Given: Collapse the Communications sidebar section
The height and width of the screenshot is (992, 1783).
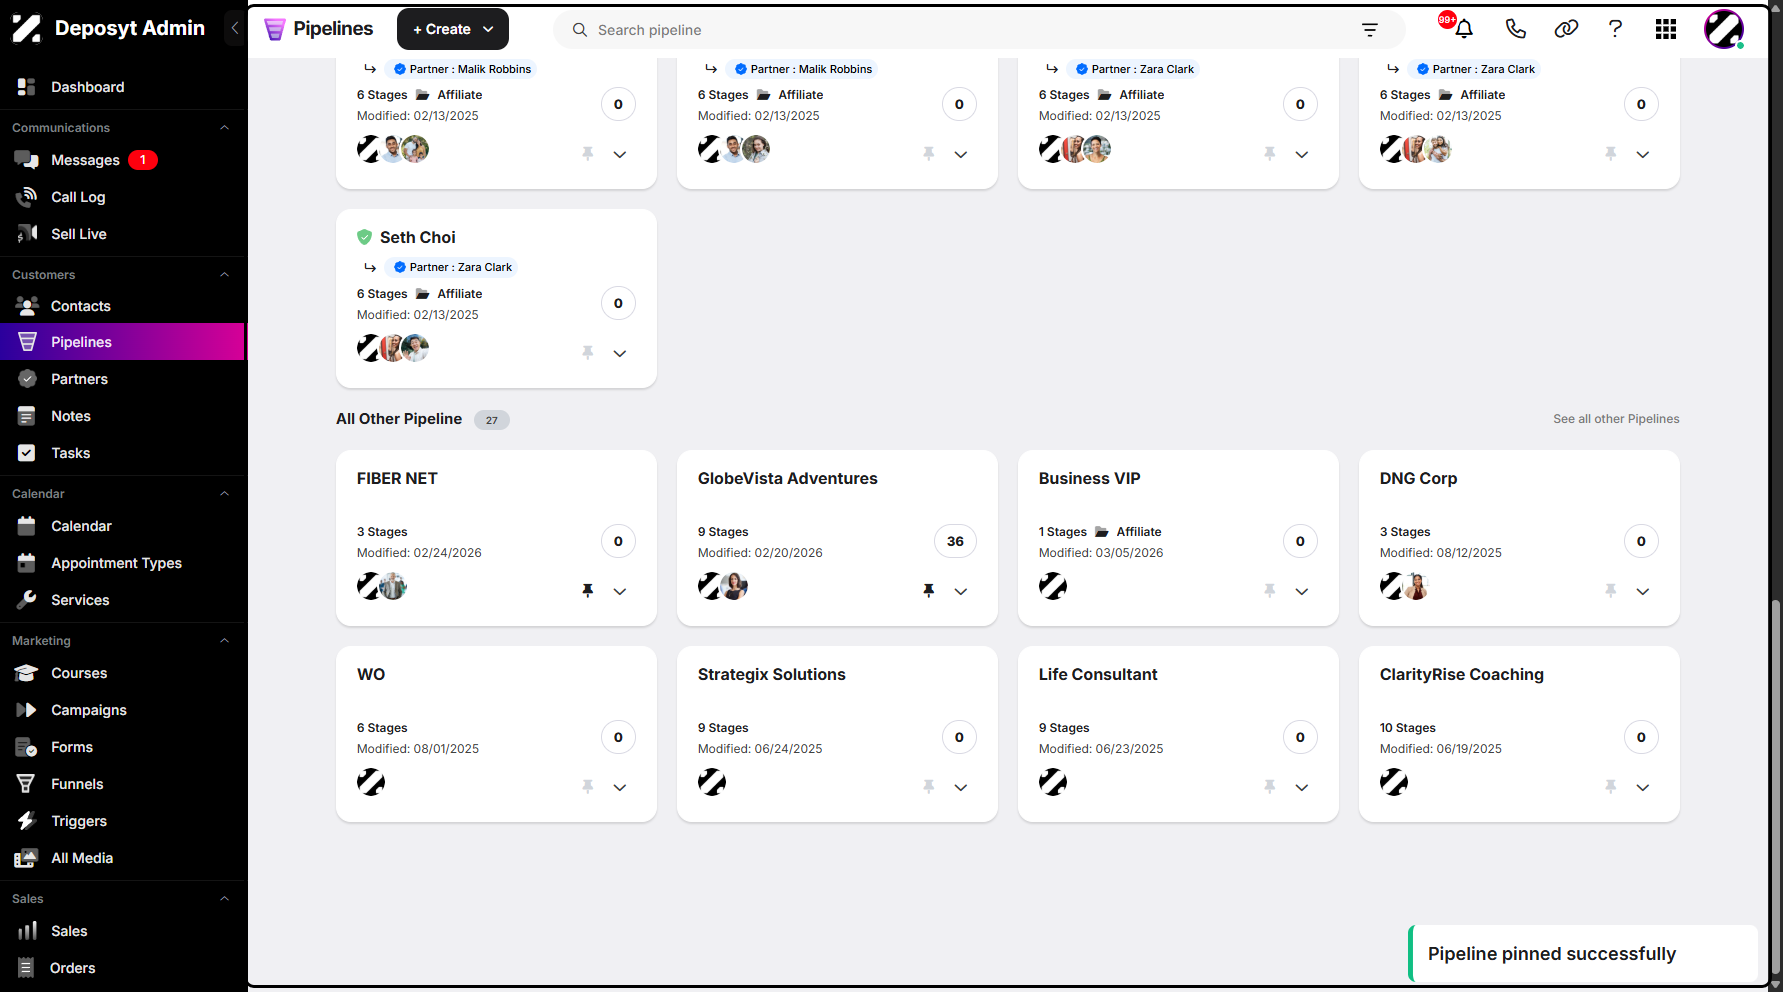Looking at the screenshot, I should click(x=224, y=128).
